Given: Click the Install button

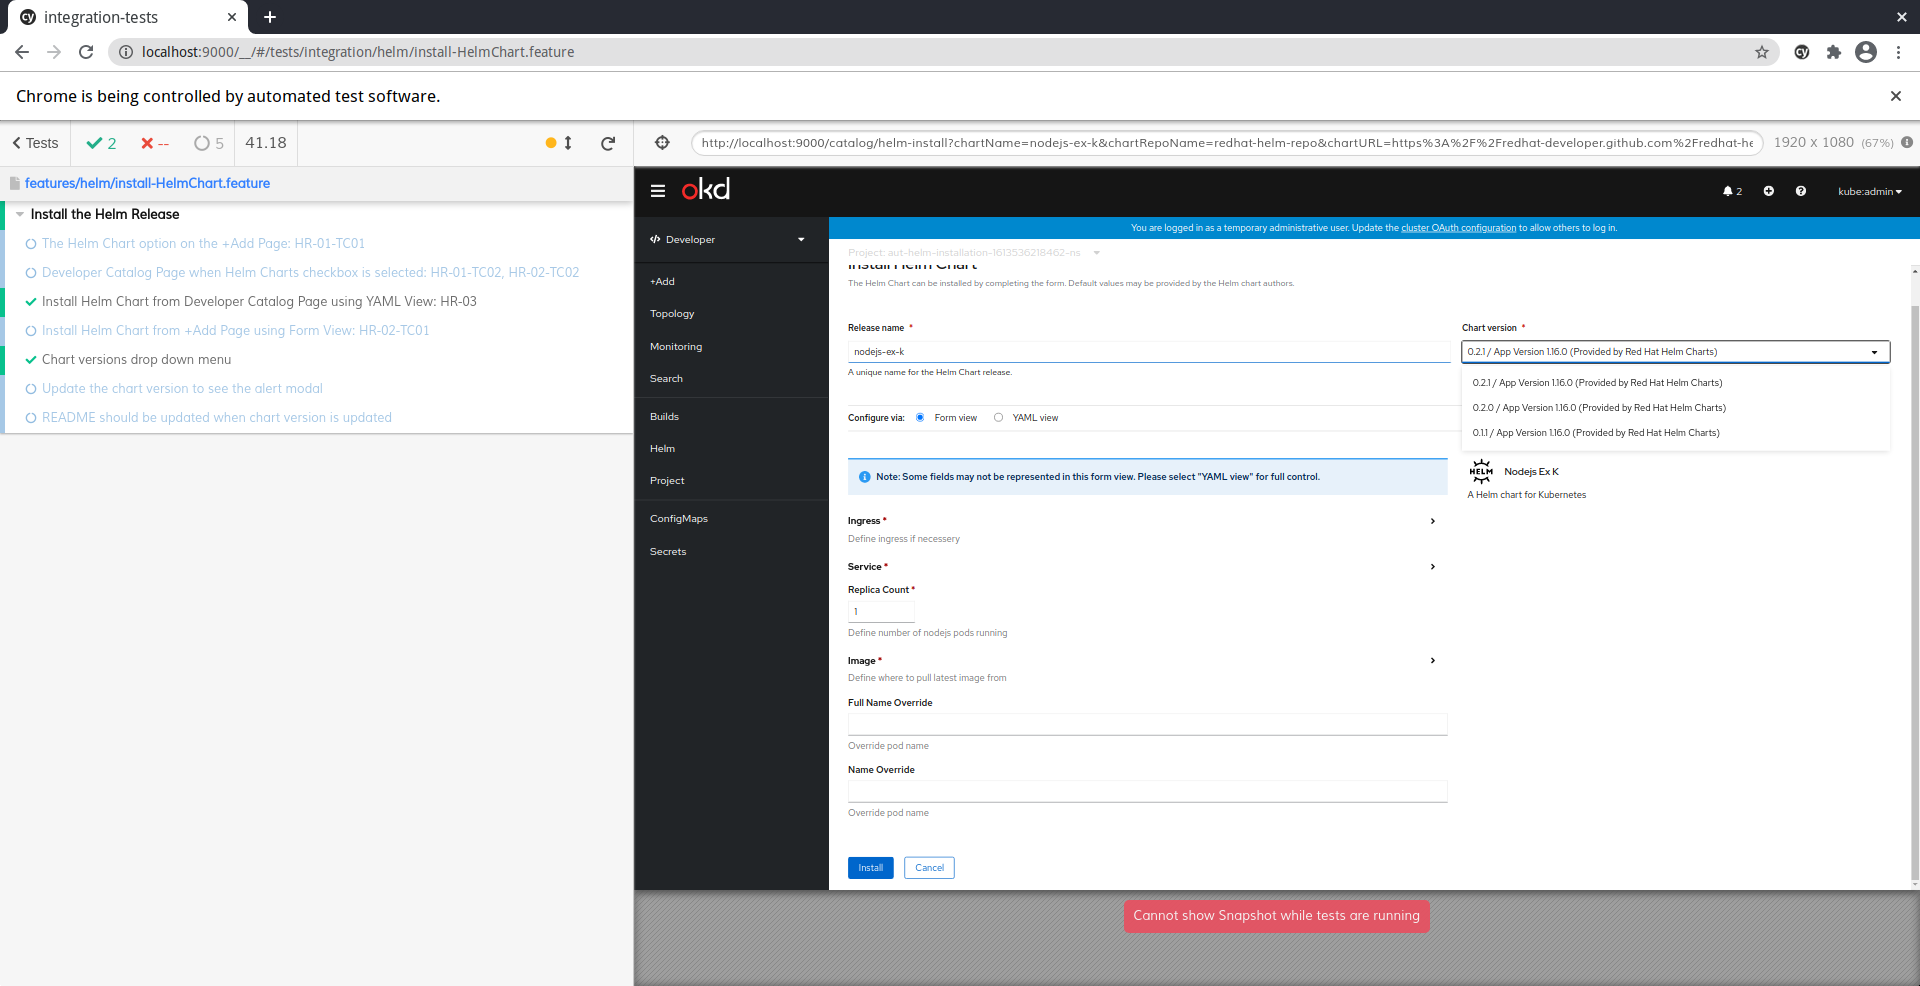Looking at the screenshot, I should [869, 867].
